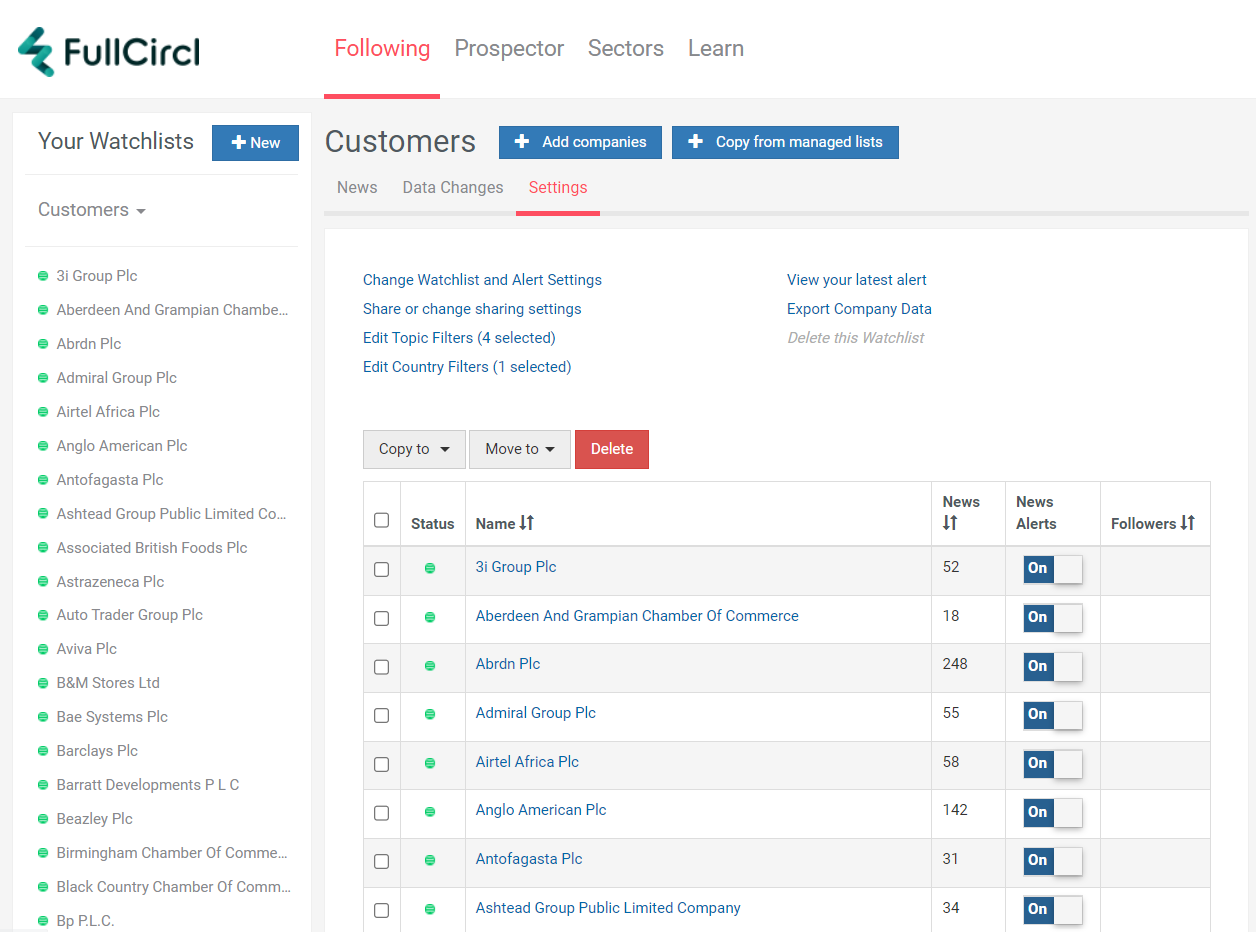Sort table by Name column arrows

(x=527, y=523)
